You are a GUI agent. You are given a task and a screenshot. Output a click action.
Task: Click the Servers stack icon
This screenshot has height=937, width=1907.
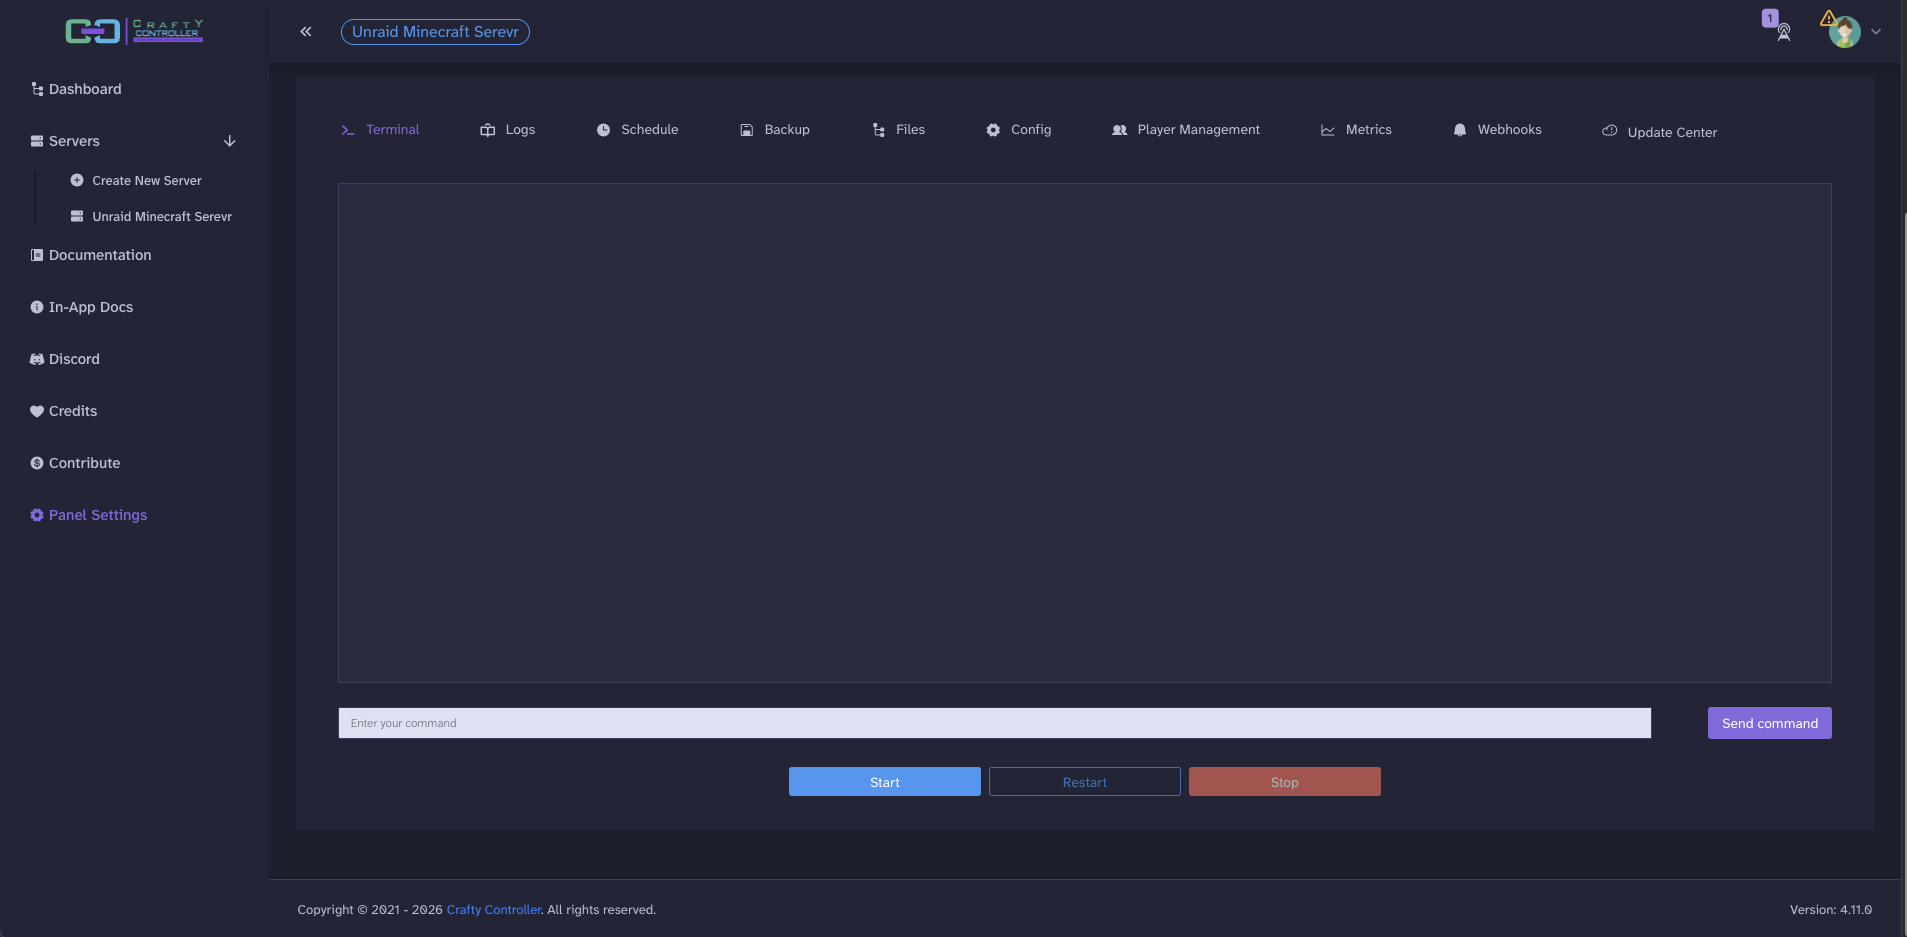click(x=37, y=141)
